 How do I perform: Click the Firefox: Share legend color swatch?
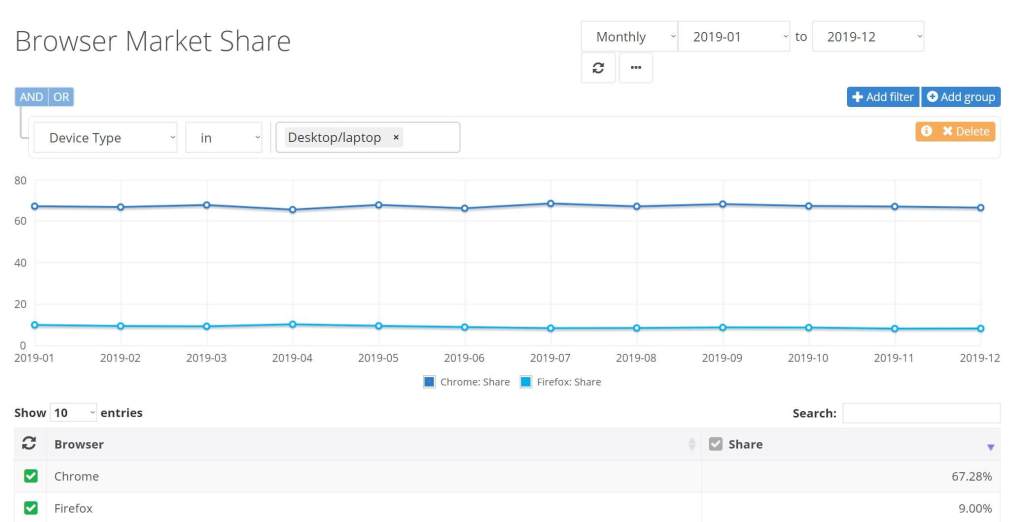pyautogui.click(x=526, y=382)
